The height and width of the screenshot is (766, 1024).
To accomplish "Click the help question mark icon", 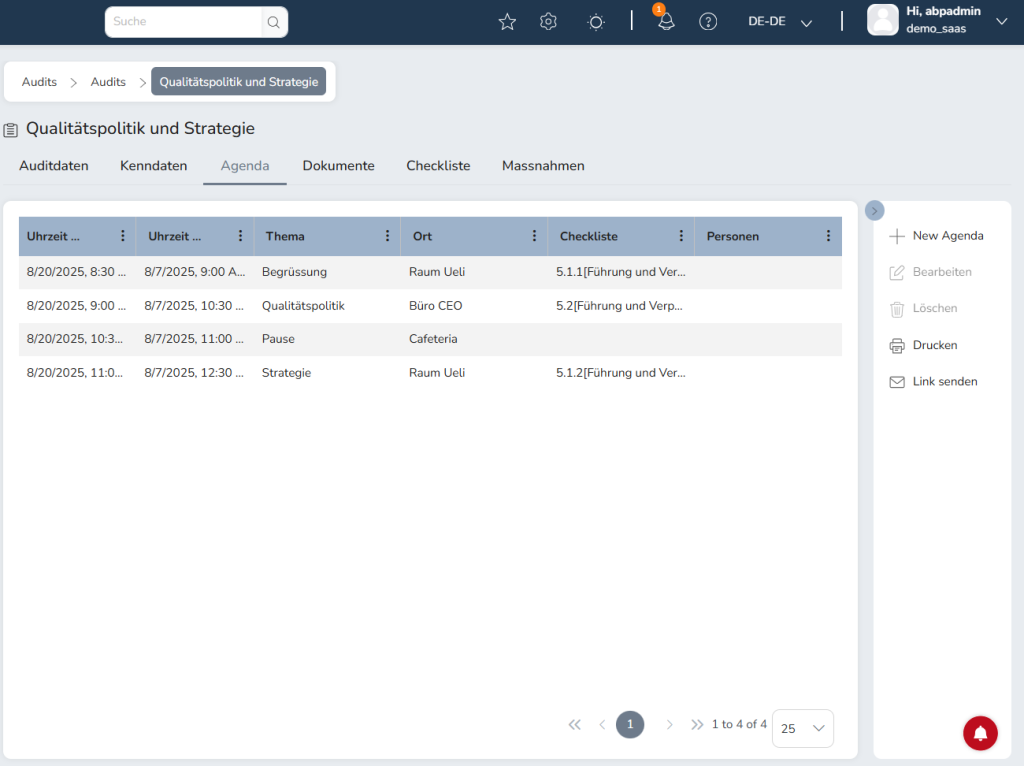I will tap(708, 22).
